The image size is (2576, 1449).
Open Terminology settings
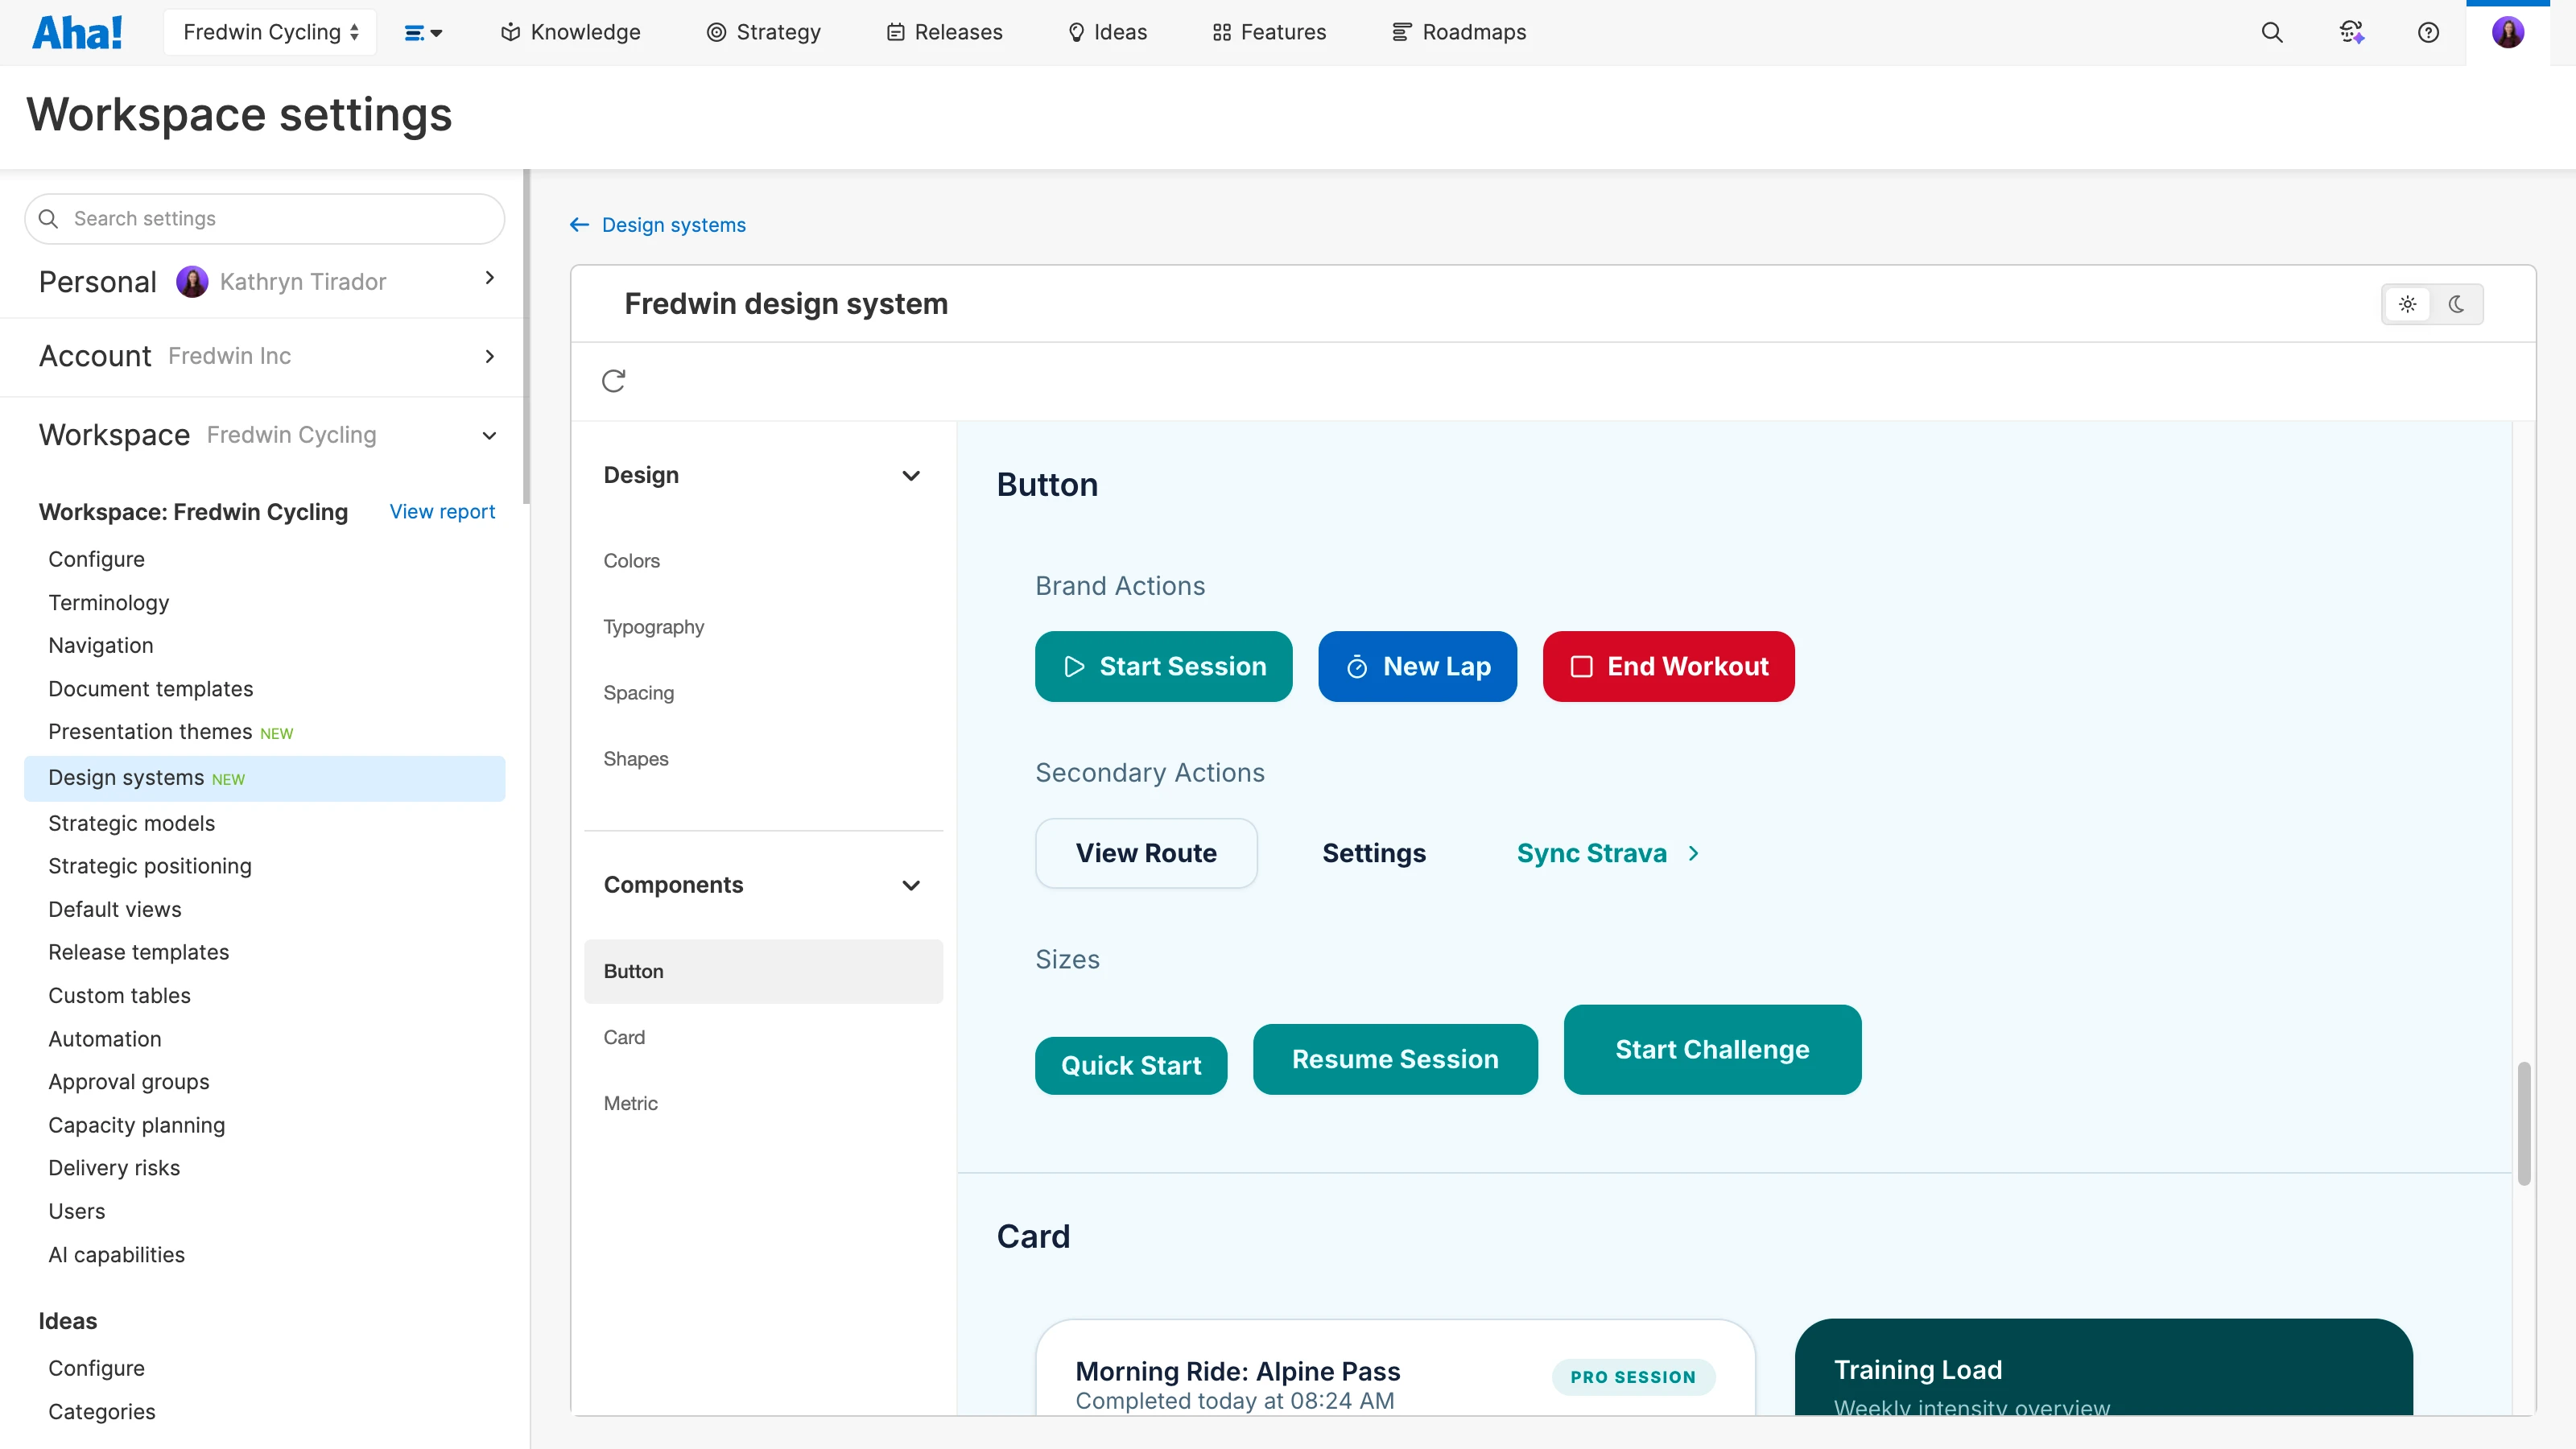pos(108,603)
